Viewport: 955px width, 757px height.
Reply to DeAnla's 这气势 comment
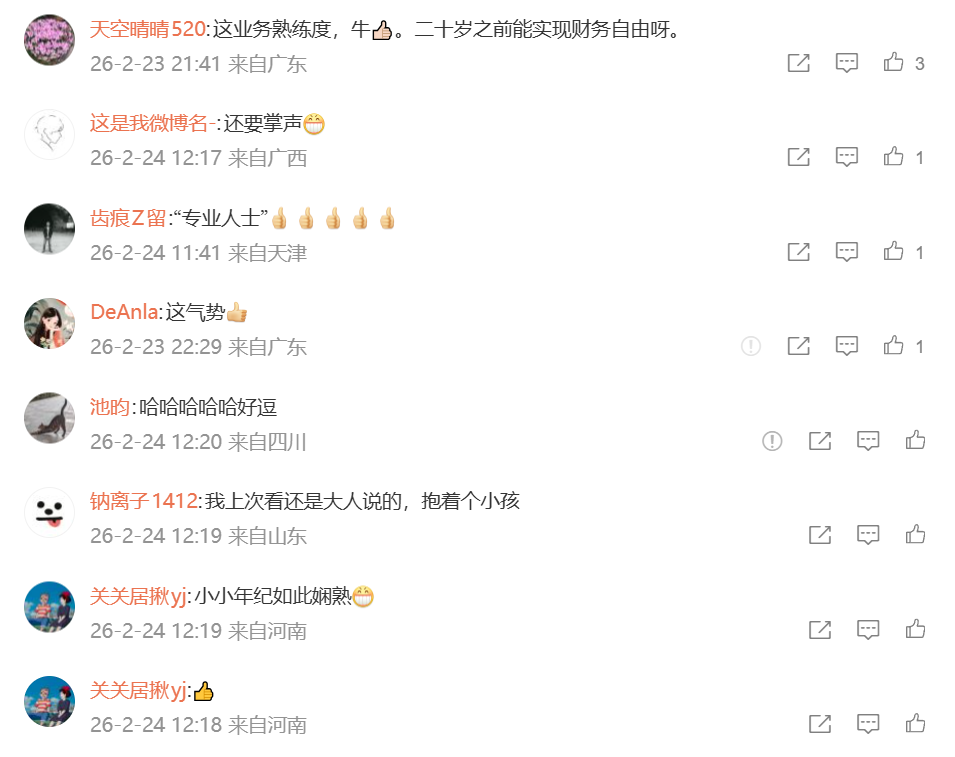coord(847,346)
